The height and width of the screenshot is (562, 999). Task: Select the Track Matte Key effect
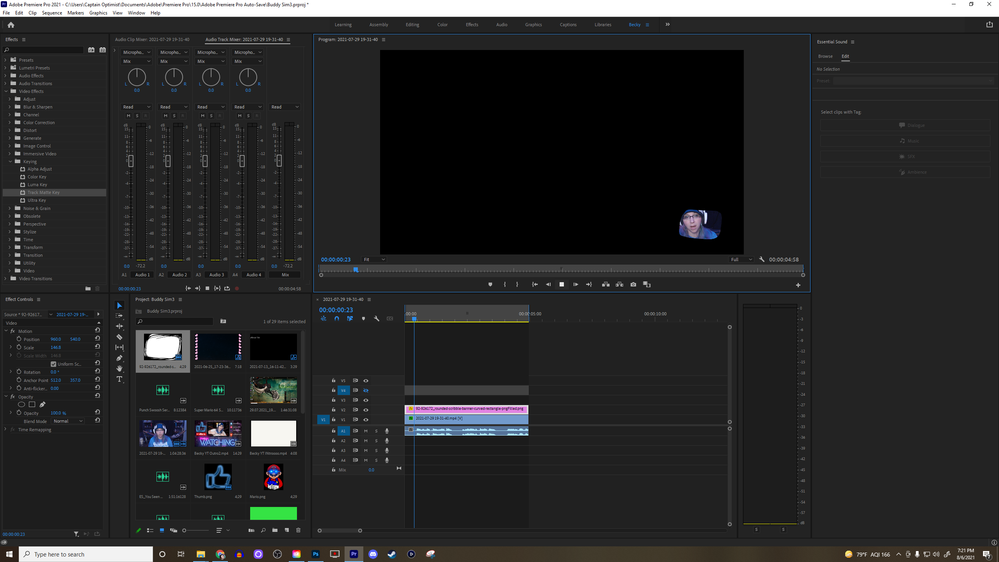43,192
